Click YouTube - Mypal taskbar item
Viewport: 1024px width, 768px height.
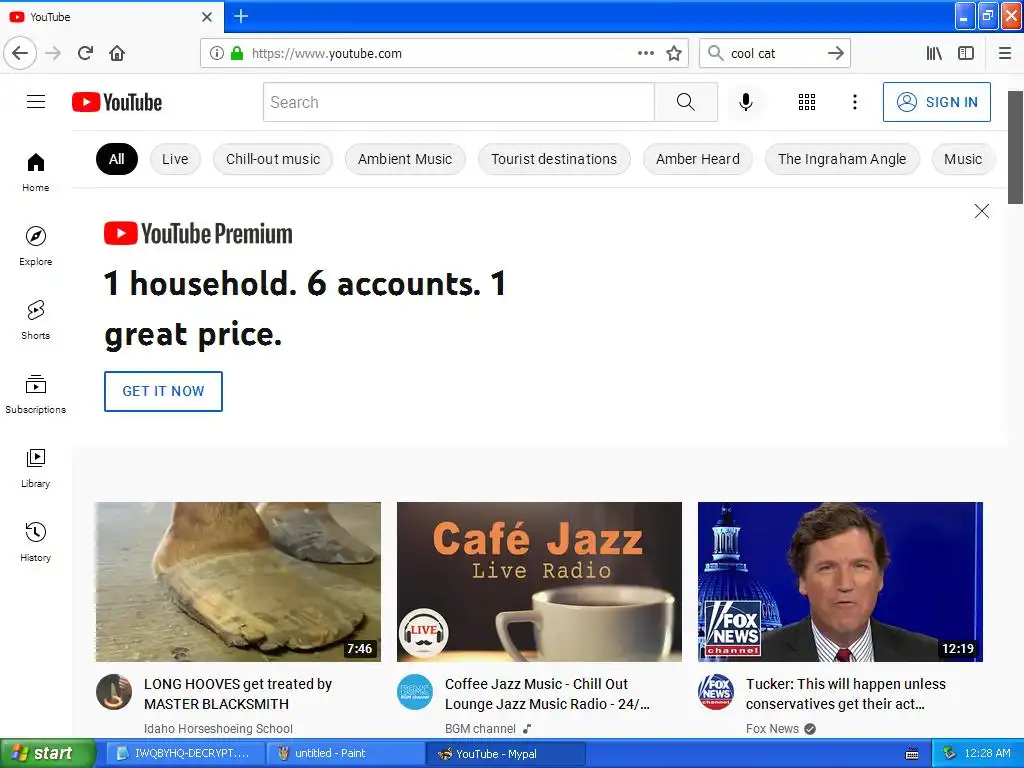point(506,754)
